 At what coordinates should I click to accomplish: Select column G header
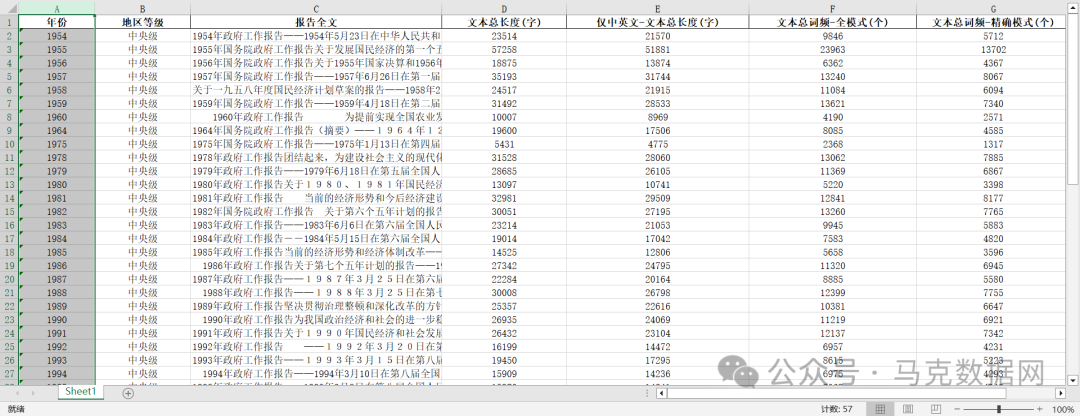tap(993, 9)
